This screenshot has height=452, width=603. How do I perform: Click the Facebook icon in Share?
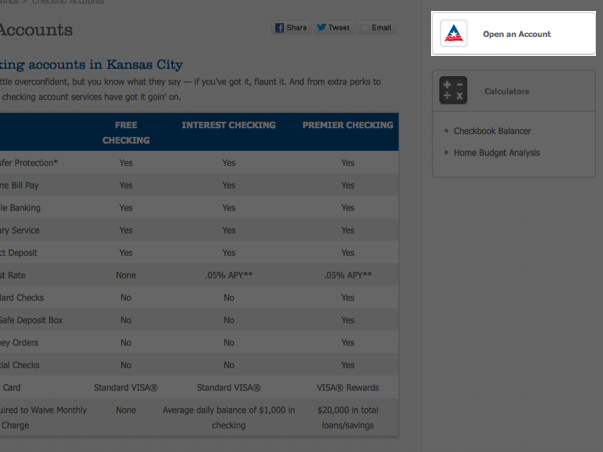click(x=280, y=28)
